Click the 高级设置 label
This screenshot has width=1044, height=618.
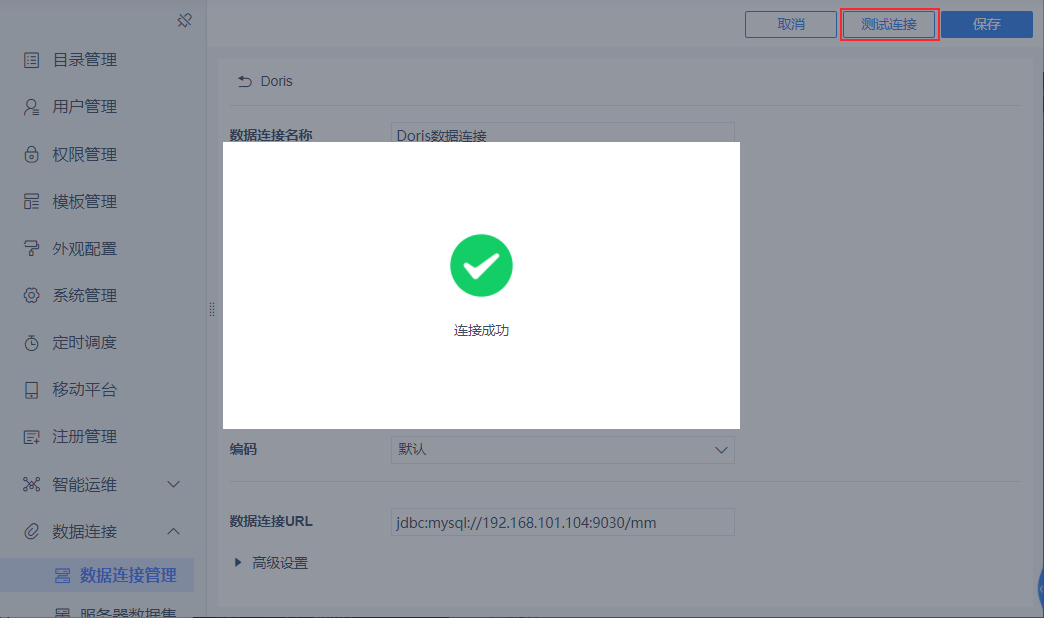[280, 563]
